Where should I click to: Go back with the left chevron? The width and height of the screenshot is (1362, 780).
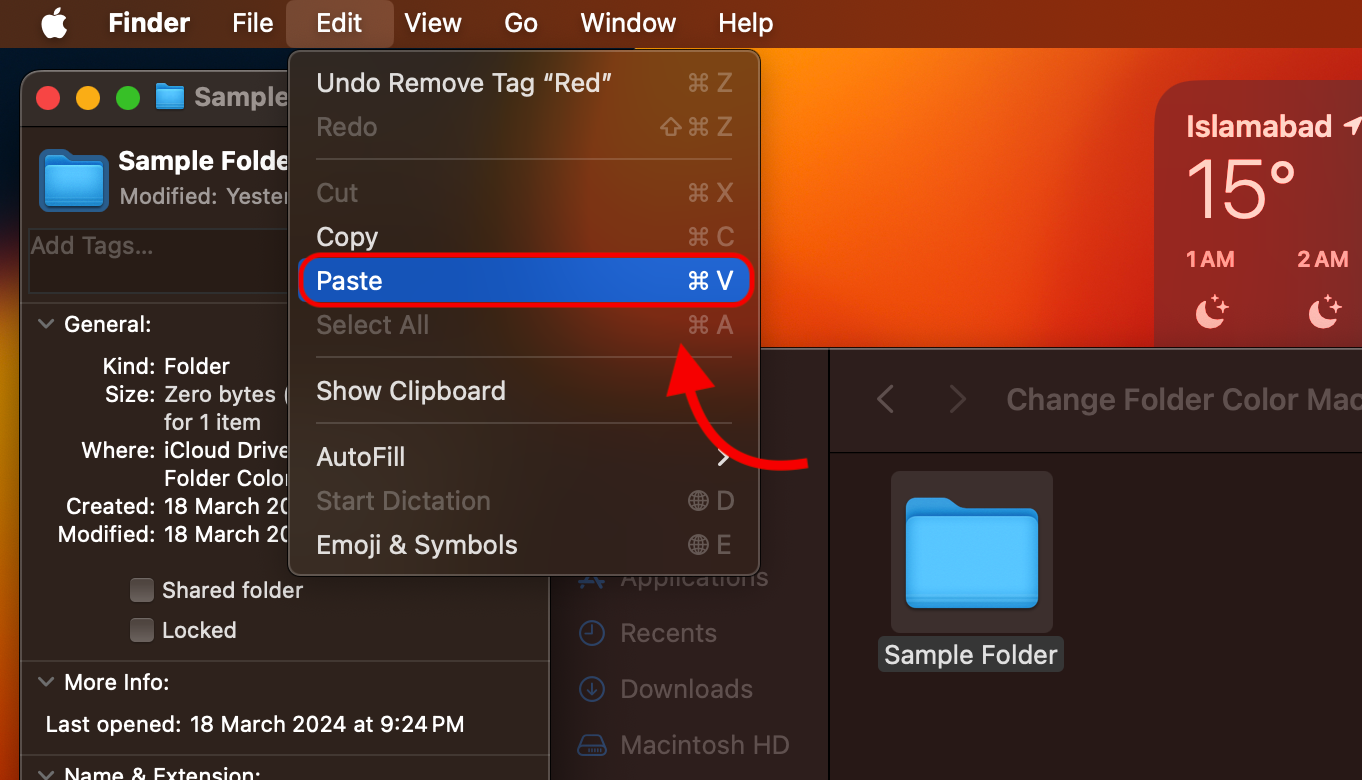(885, 400)
